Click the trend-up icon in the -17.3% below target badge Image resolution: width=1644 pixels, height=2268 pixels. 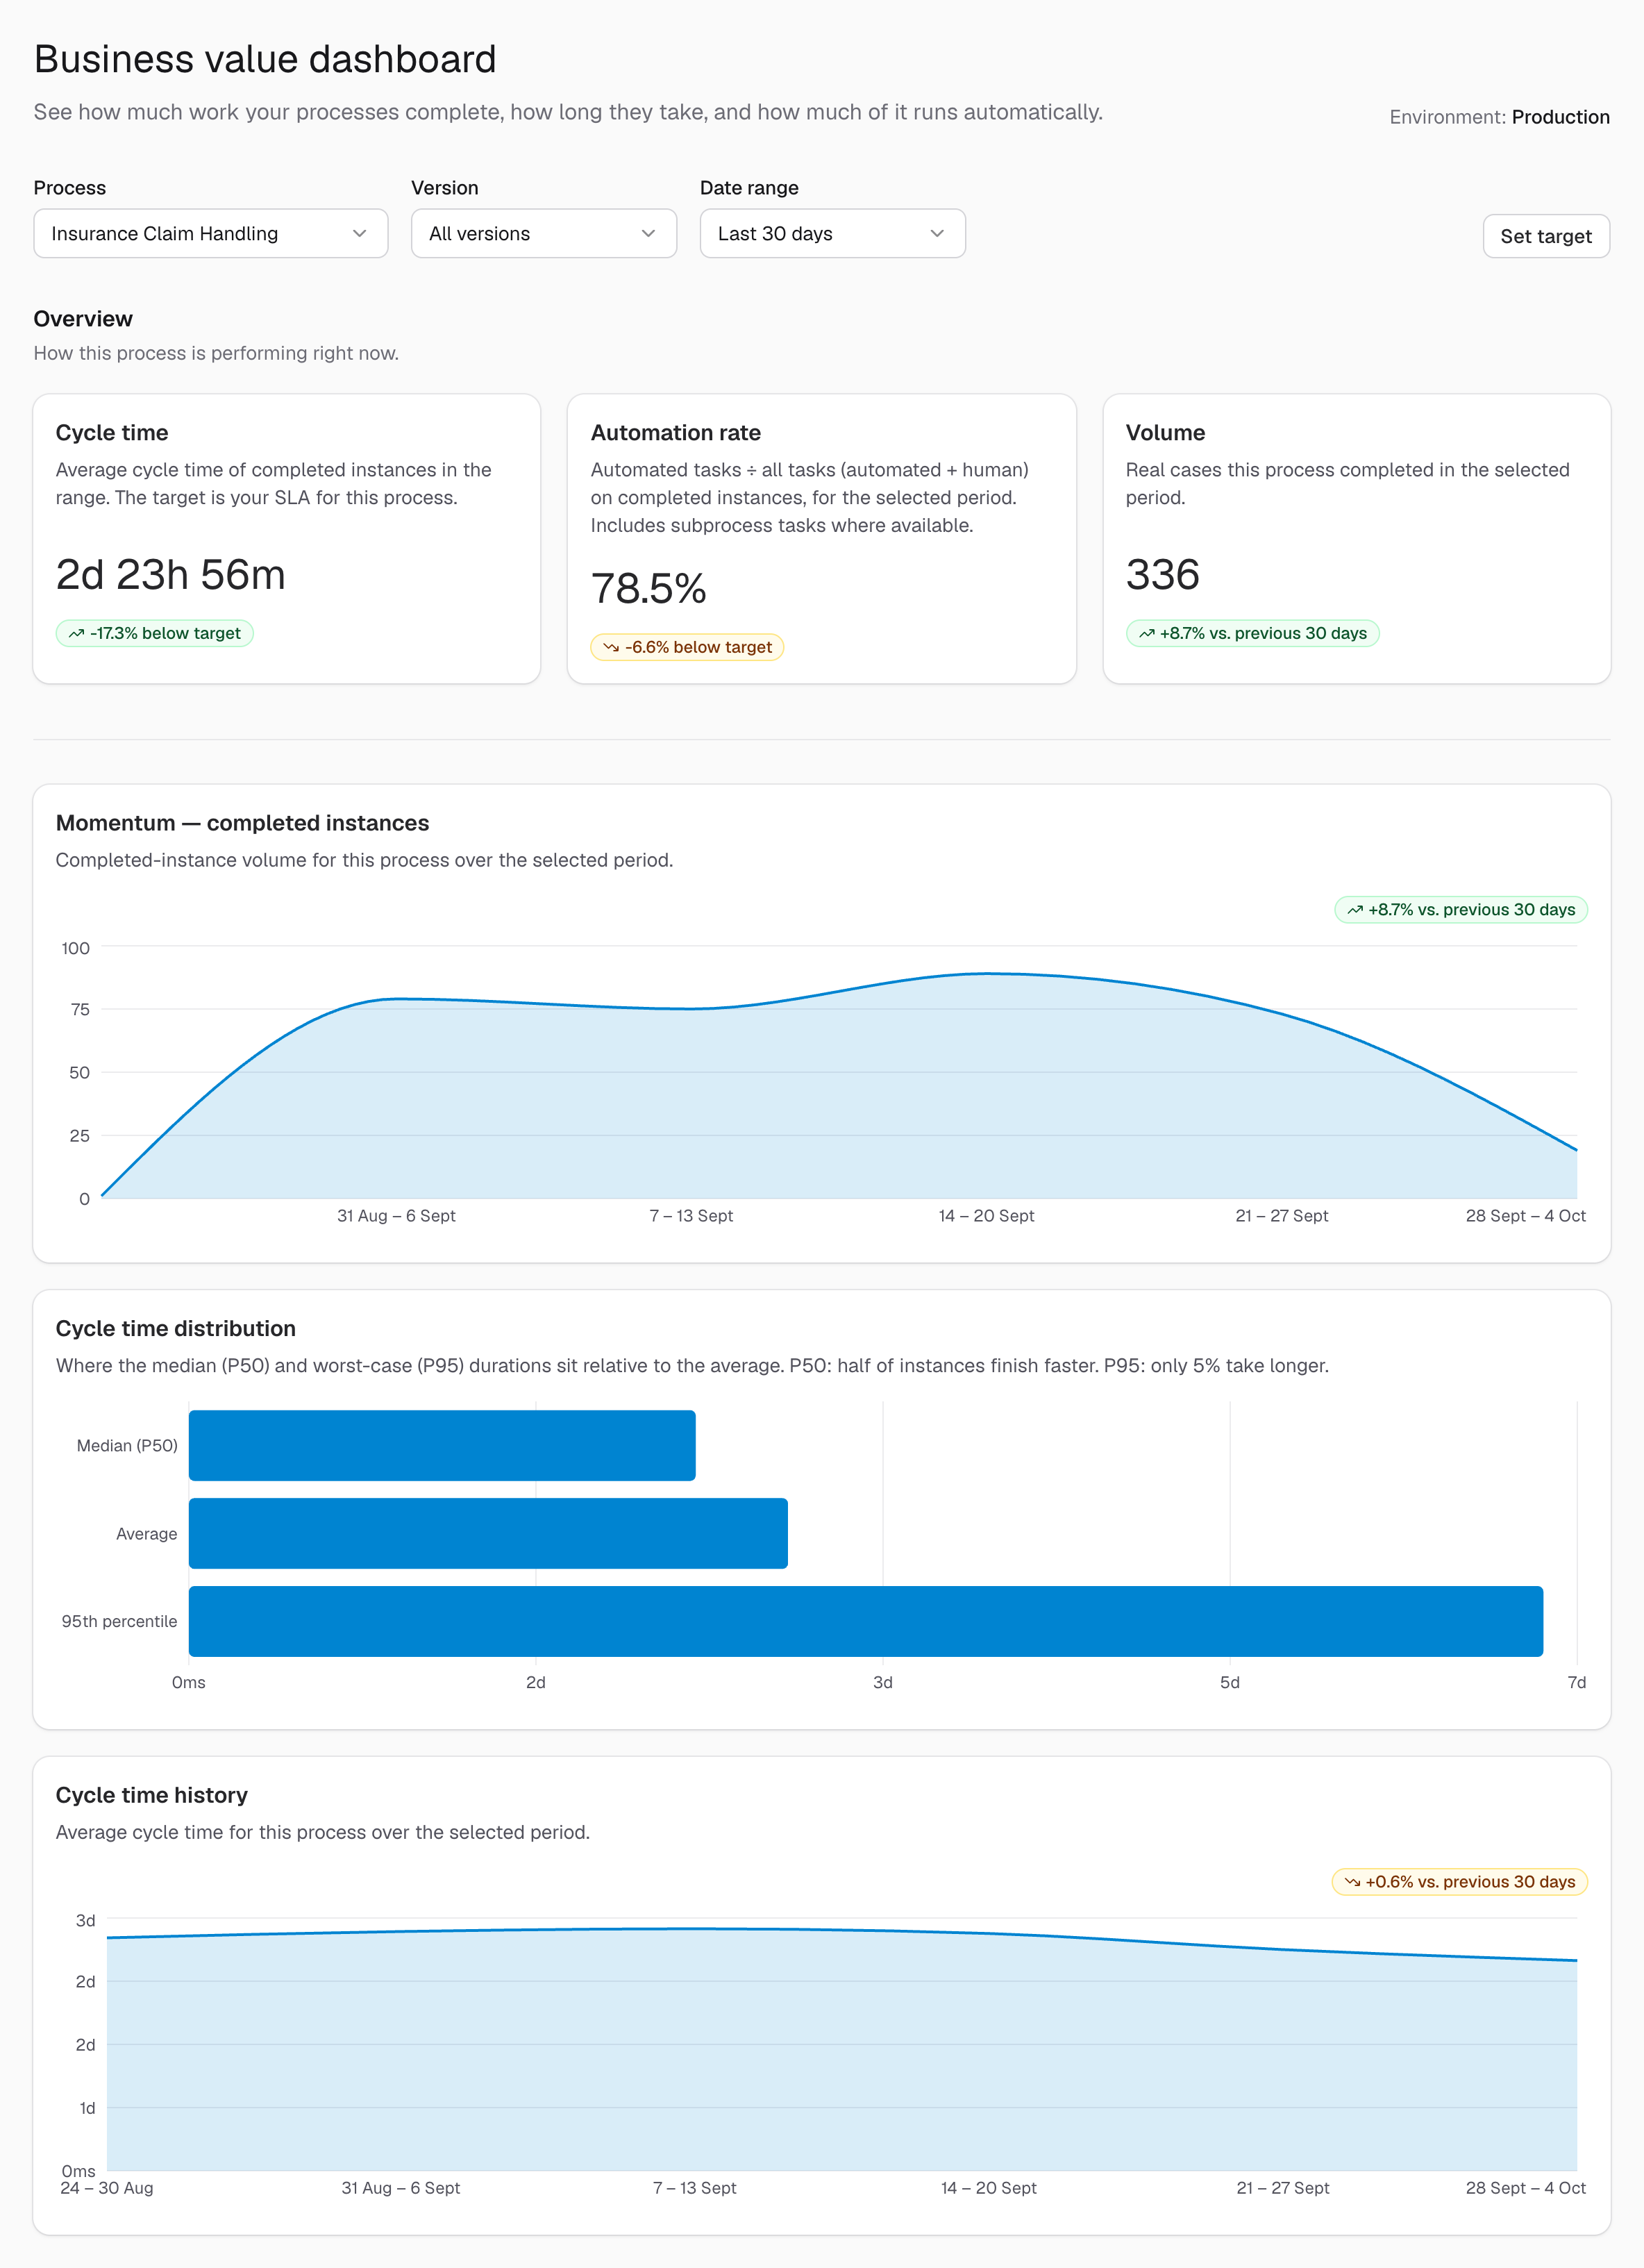click(x=76, y=633)
